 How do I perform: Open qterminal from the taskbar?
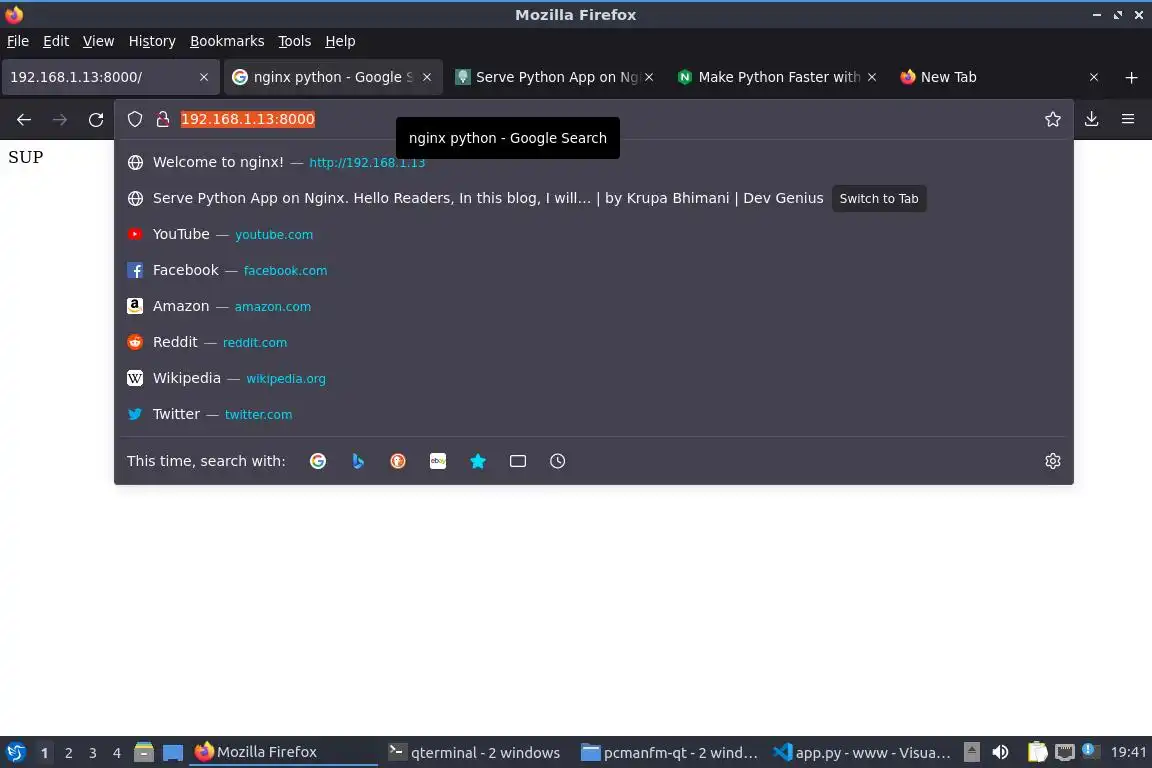click(x=475, y=753)
